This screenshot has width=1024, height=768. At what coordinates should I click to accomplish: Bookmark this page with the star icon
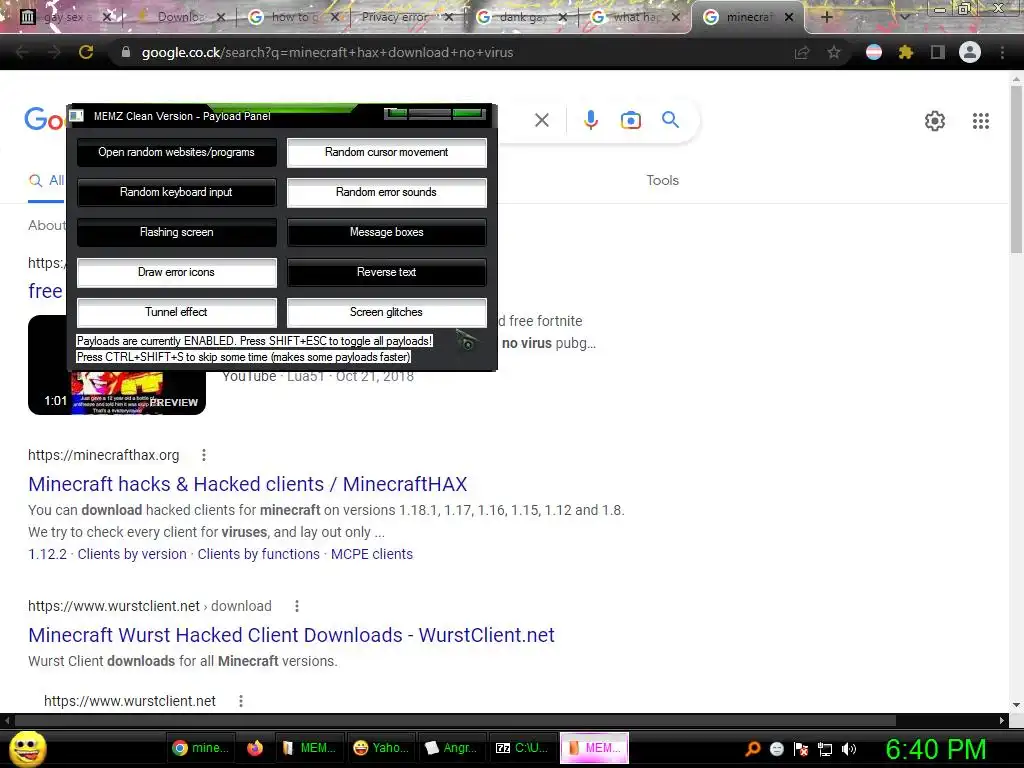pos(834,52)
